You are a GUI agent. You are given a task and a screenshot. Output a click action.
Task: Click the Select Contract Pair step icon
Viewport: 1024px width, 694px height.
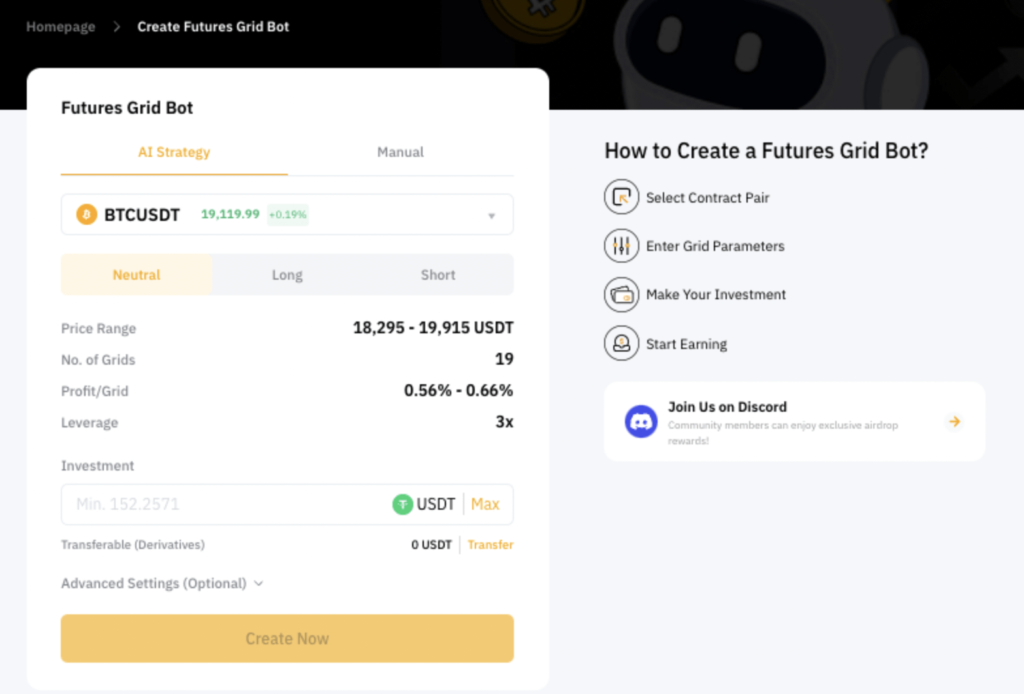[x=621, y=197]
